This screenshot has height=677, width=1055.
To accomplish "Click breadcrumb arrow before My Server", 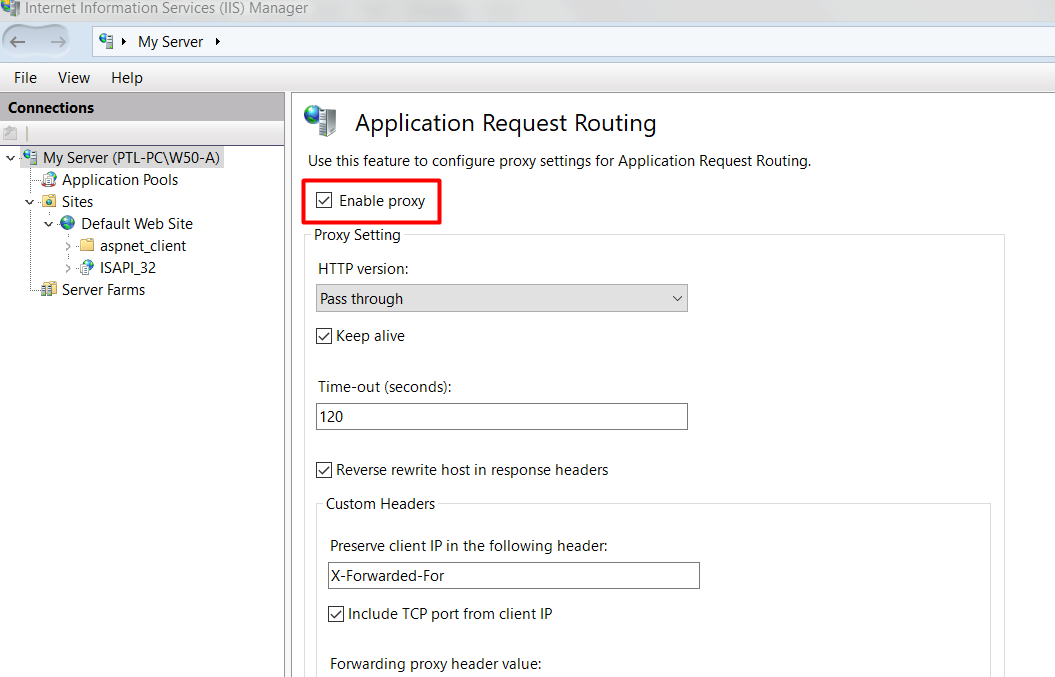I will [x=124, y=42].
